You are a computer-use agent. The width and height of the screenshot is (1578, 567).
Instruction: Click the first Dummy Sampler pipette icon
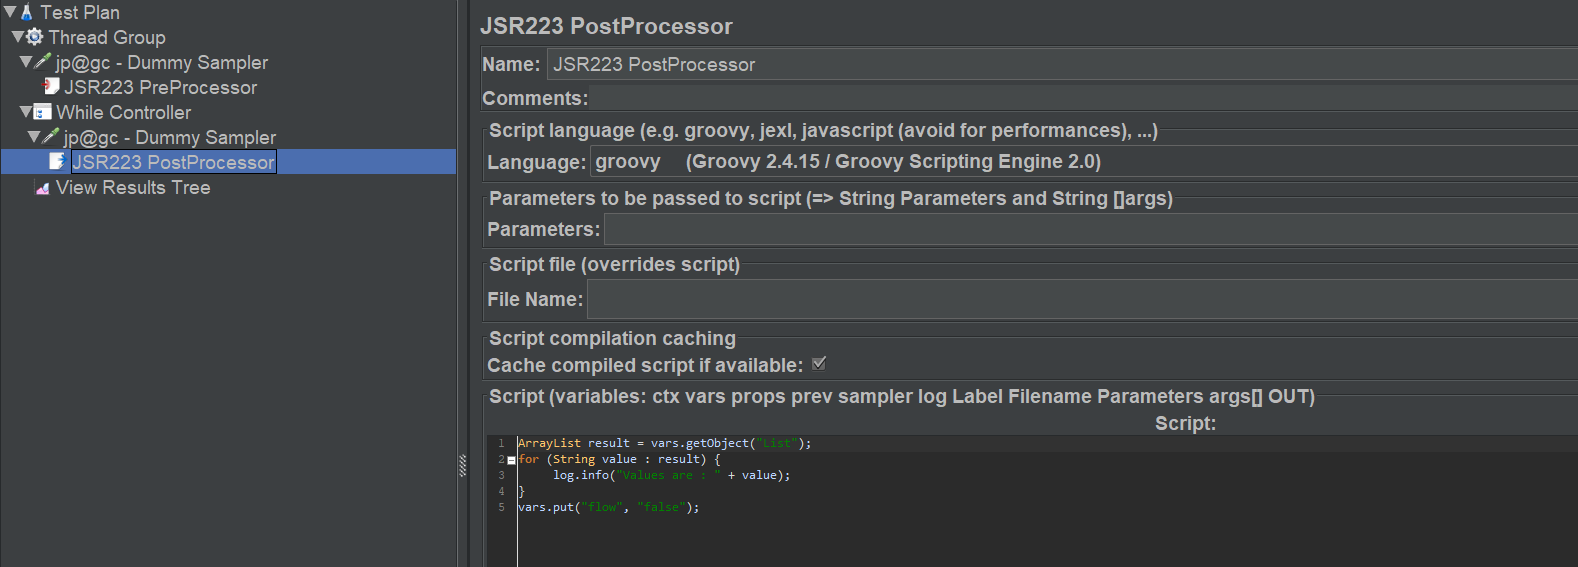(x=43, y=62)
